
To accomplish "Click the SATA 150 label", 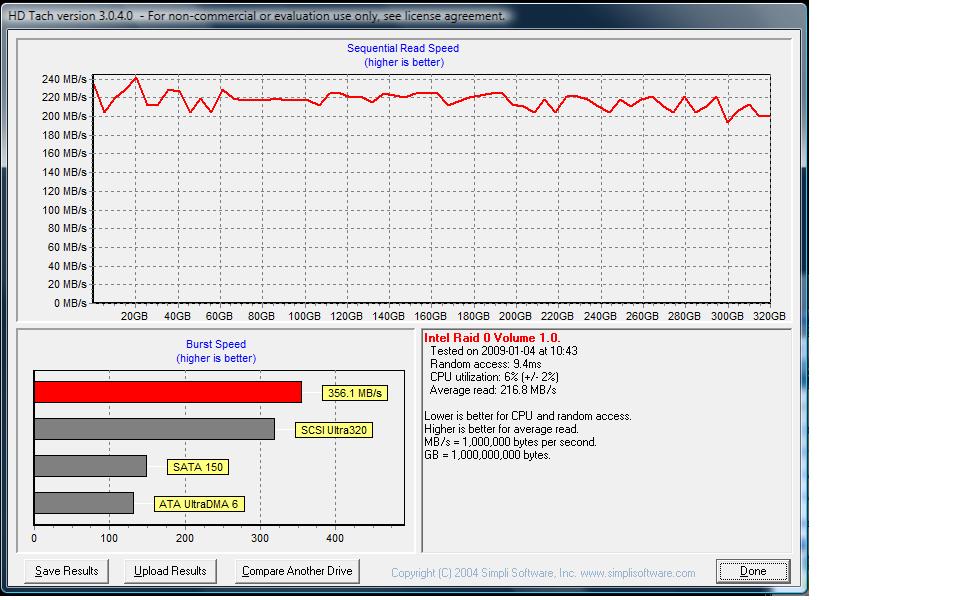I will pyautogui.click(x=198, y=467).
